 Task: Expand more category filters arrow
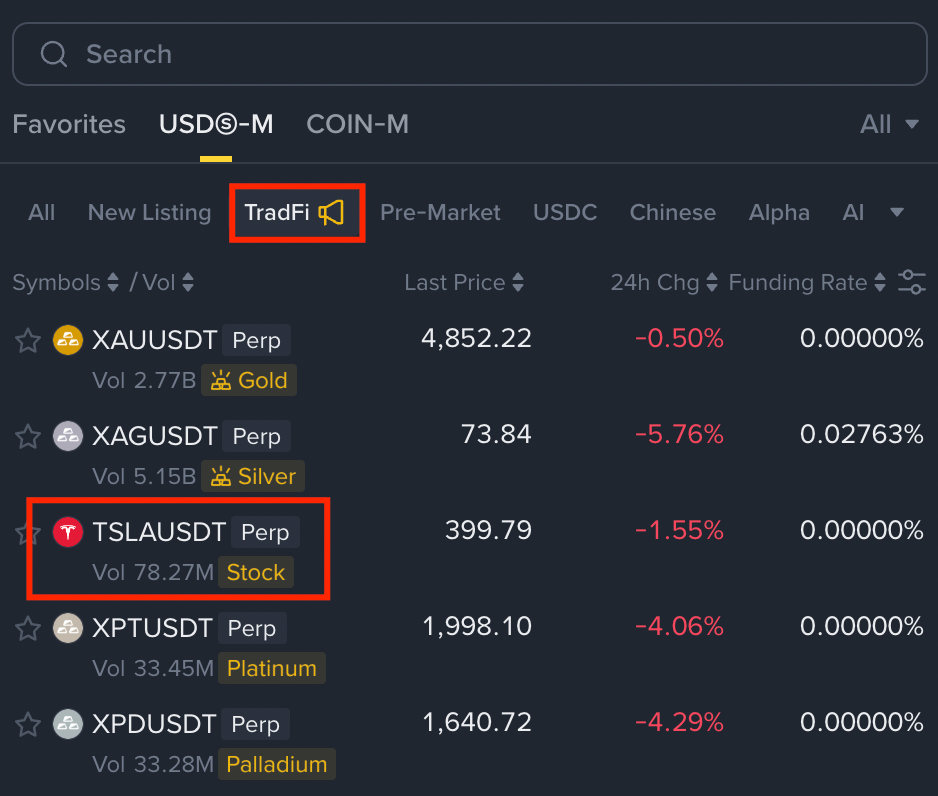tap(897, 212)
